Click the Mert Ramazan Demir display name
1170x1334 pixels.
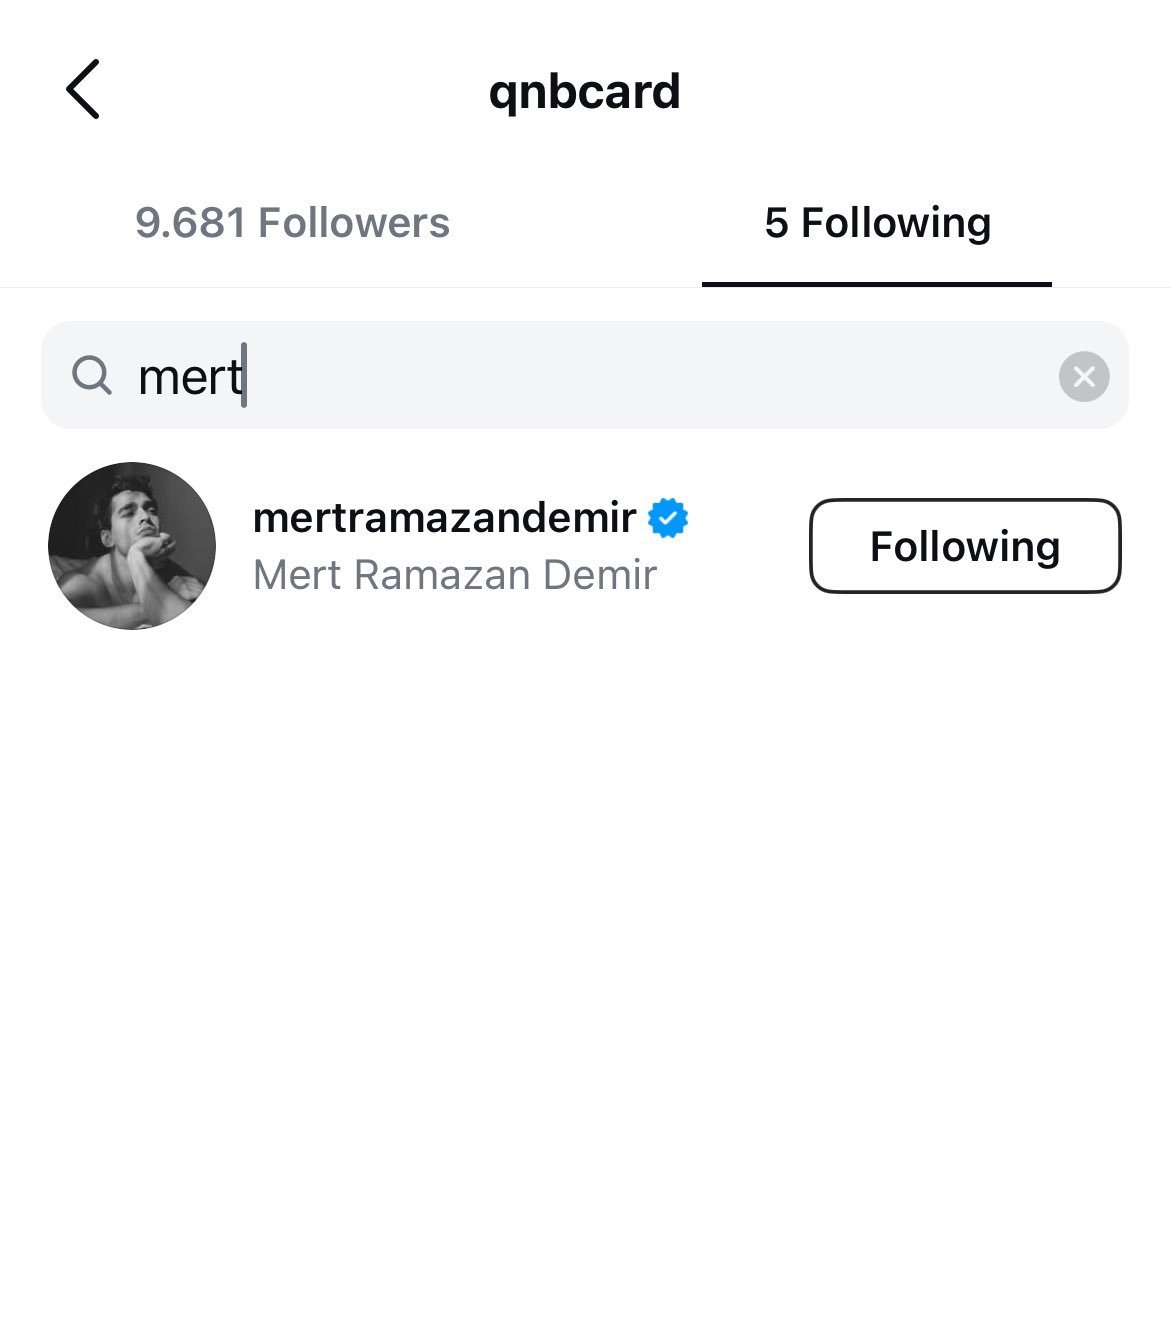tap(454, 575)
